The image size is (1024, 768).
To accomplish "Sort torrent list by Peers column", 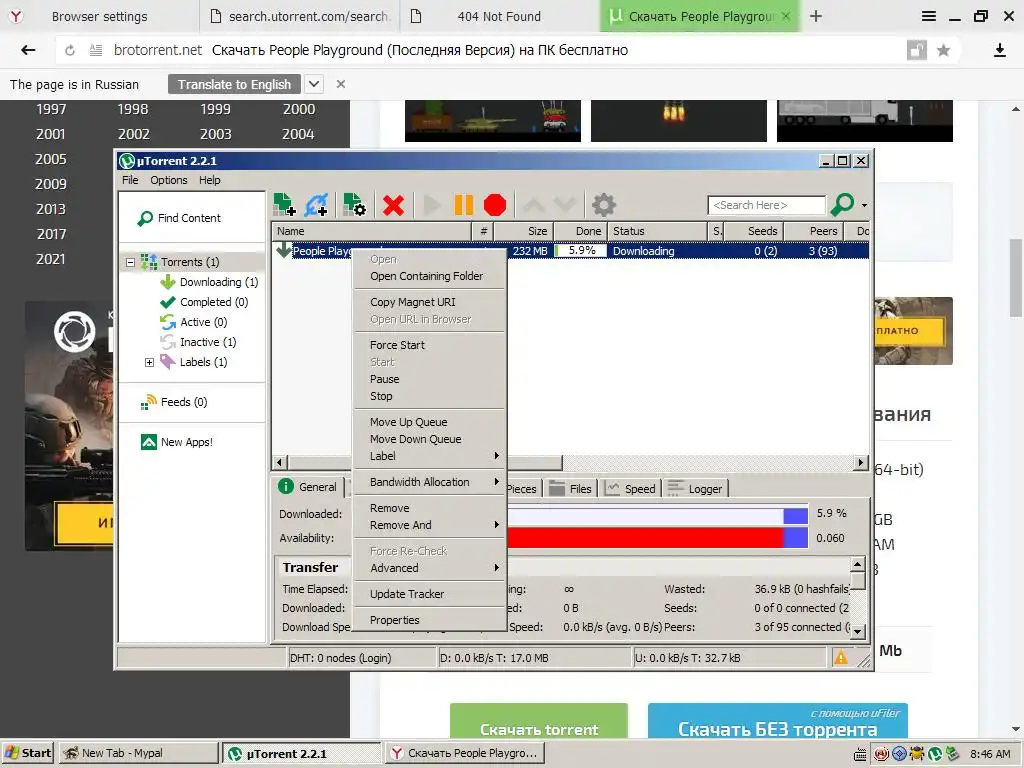I will [813, 231].
